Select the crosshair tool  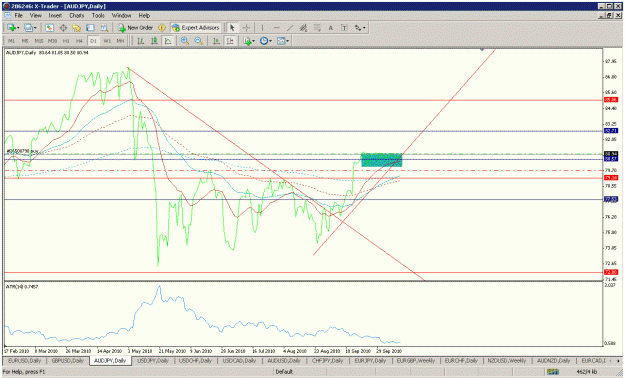pos(246,28)
